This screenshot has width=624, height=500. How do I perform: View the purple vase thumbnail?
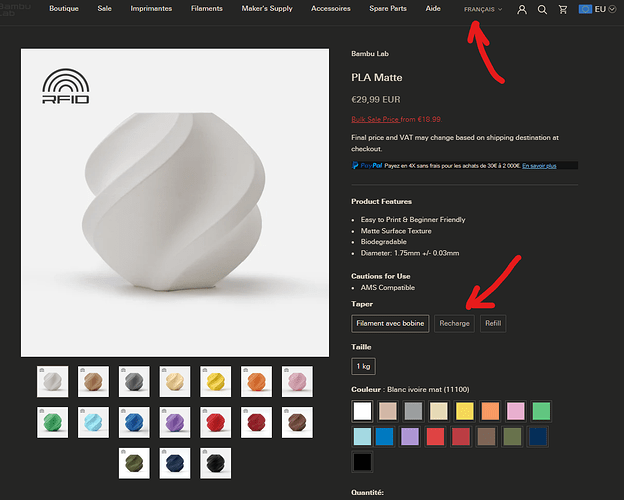point(175,422)
